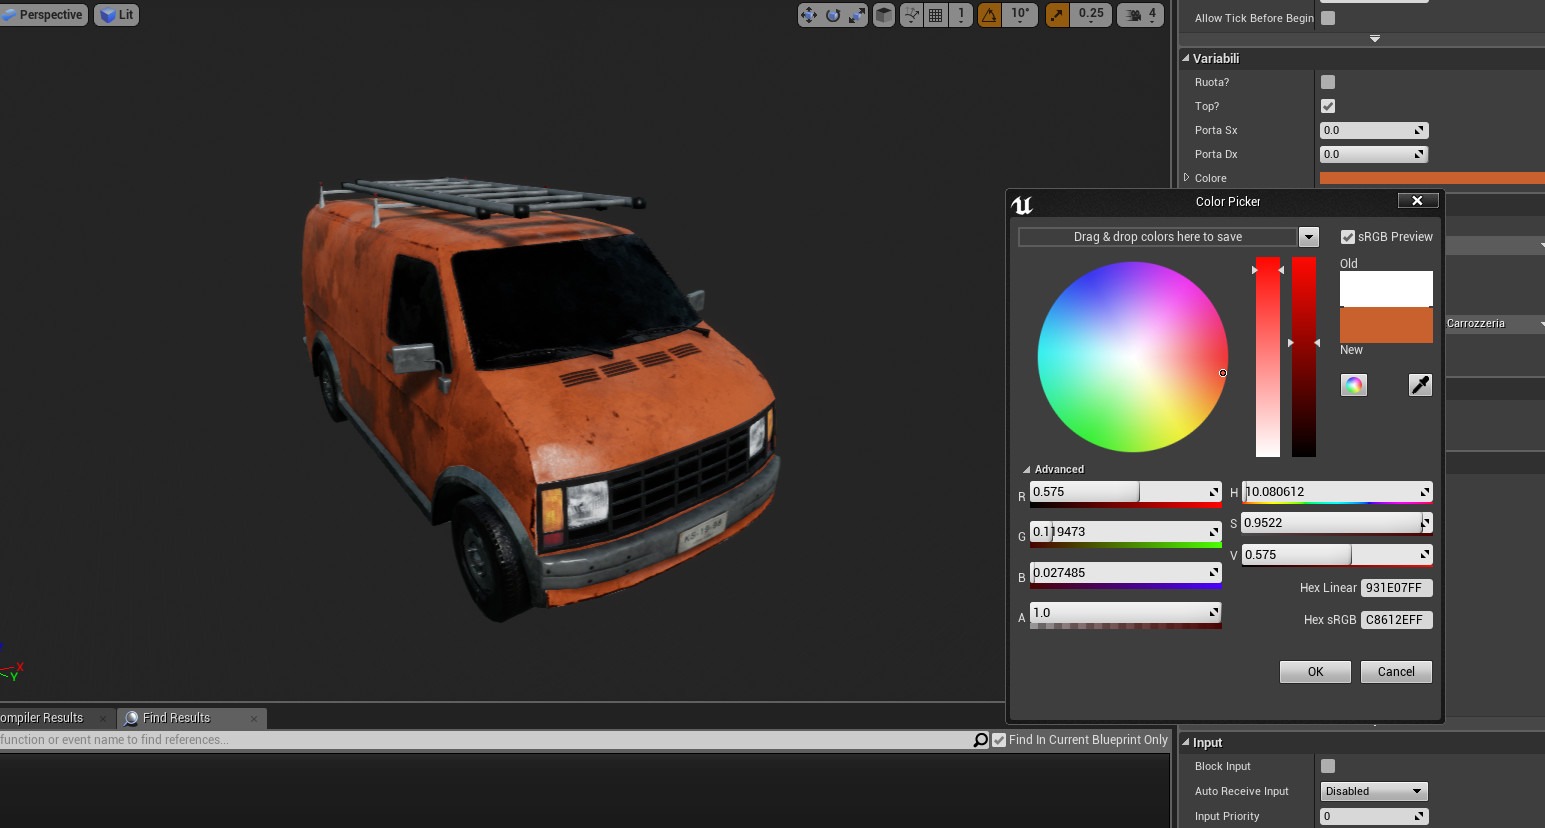Click the A alpha value field
Image resolution: width=1545 pixels, height=828 pixels.
pos(1125,613)
